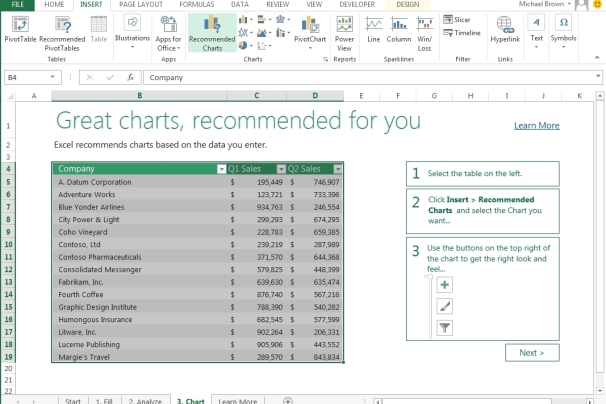Insert a Column sparkline

[x=399, y=29]
